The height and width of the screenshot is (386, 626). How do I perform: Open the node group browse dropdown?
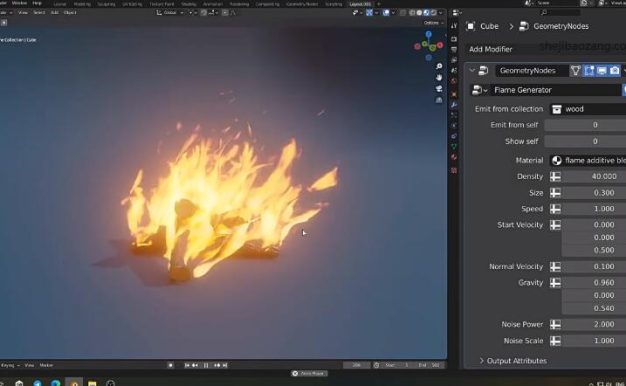479,90
